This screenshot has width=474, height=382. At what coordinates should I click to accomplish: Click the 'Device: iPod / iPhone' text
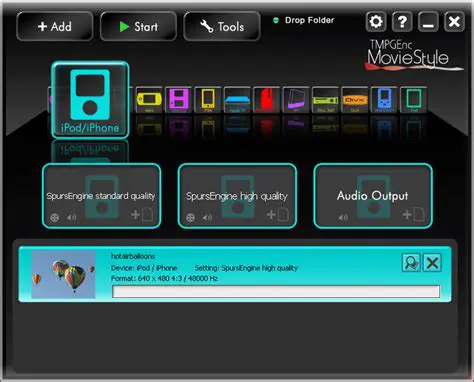coord(144,268)
